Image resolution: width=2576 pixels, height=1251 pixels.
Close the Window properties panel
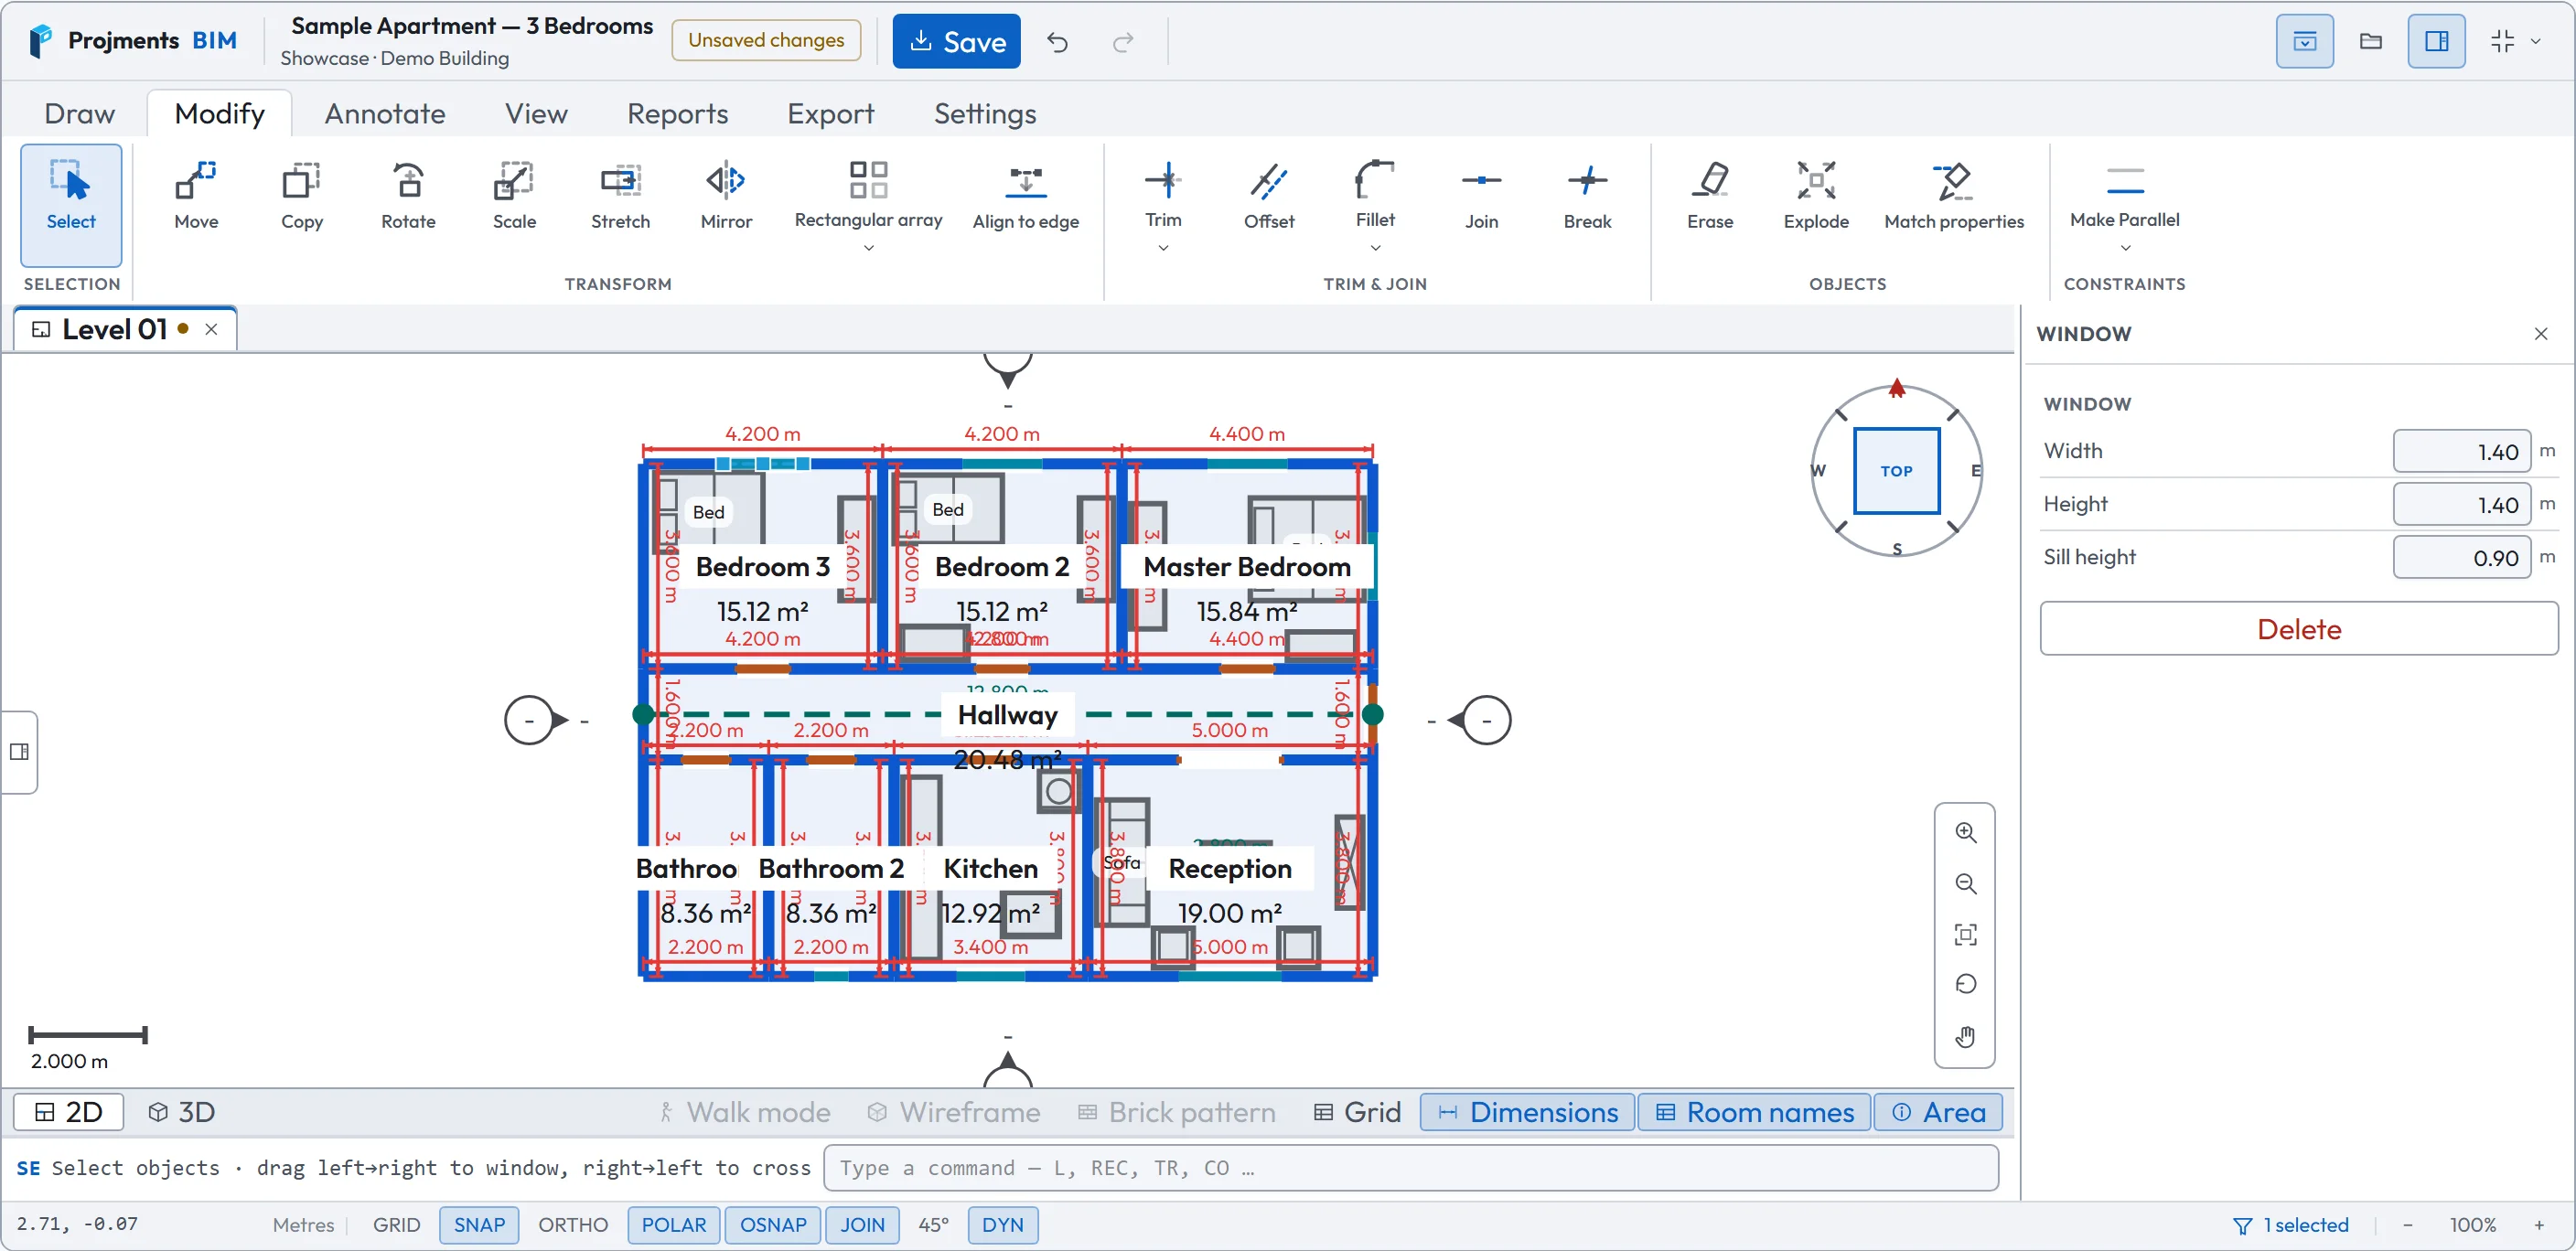point(2540,334)
